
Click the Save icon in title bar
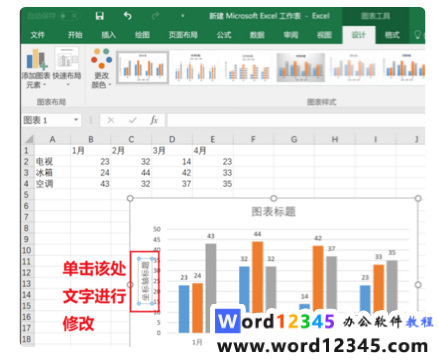(x=99, y=16)
